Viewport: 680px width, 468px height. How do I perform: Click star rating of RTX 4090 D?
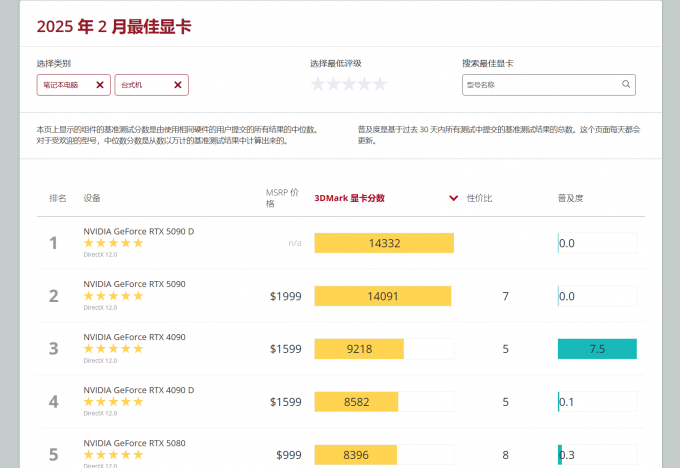coord(113,401)
